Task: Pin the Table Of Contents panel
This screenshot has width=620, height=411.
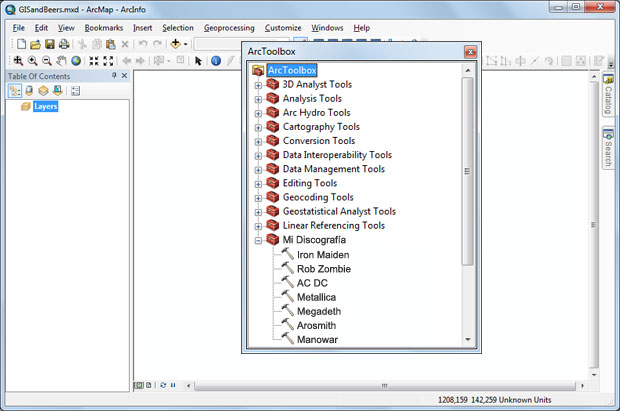Action: [x=114, y=76]
